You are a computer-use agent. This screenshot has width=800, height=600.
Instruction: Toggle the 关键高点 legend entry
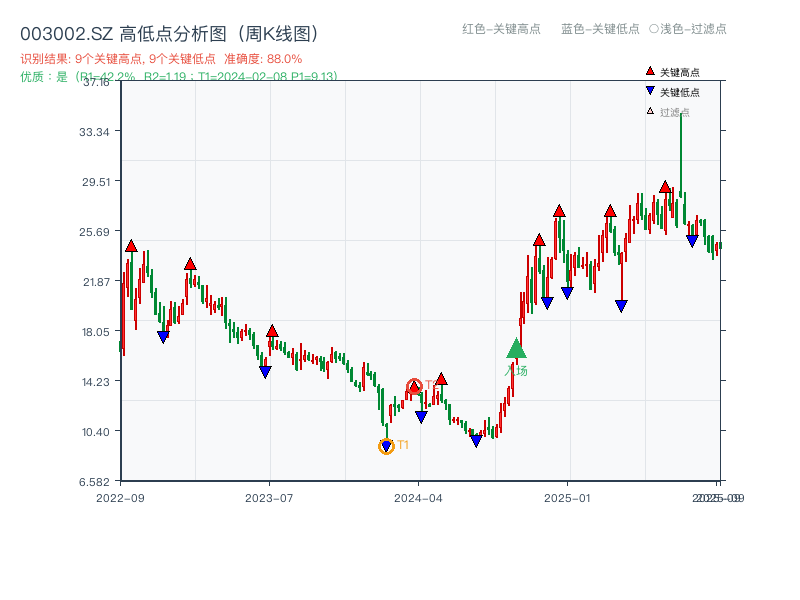[x=681, y=71]
